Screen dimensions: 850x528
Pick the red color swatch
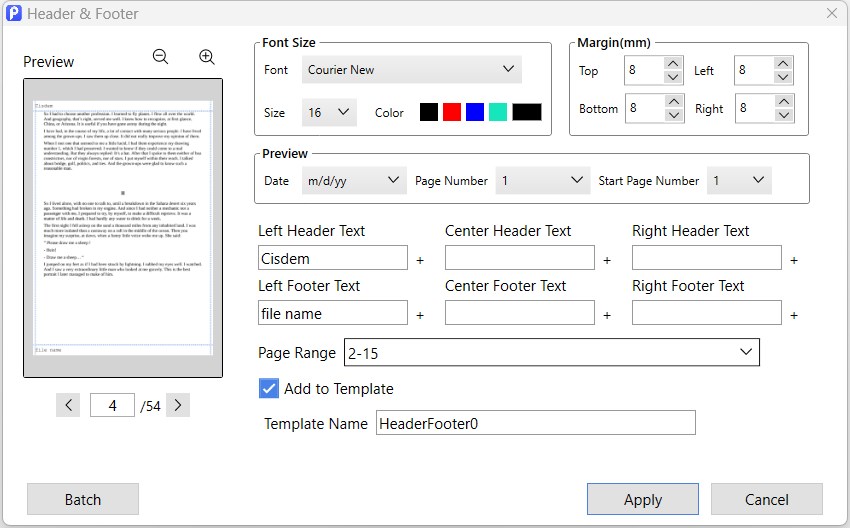[x=452, y=112]
